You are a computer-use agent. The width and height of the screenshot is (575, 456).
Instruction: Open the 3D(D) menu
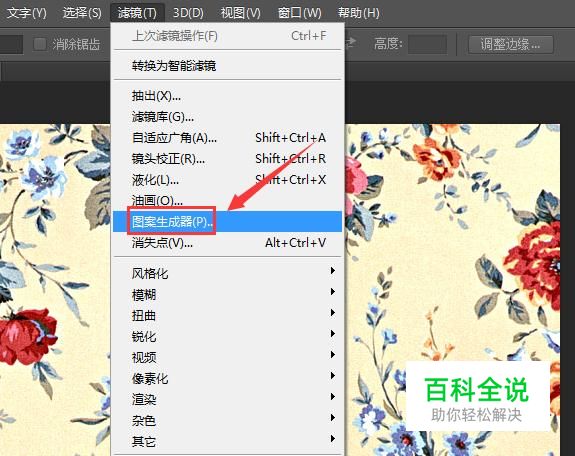click(x=188, y=13)
